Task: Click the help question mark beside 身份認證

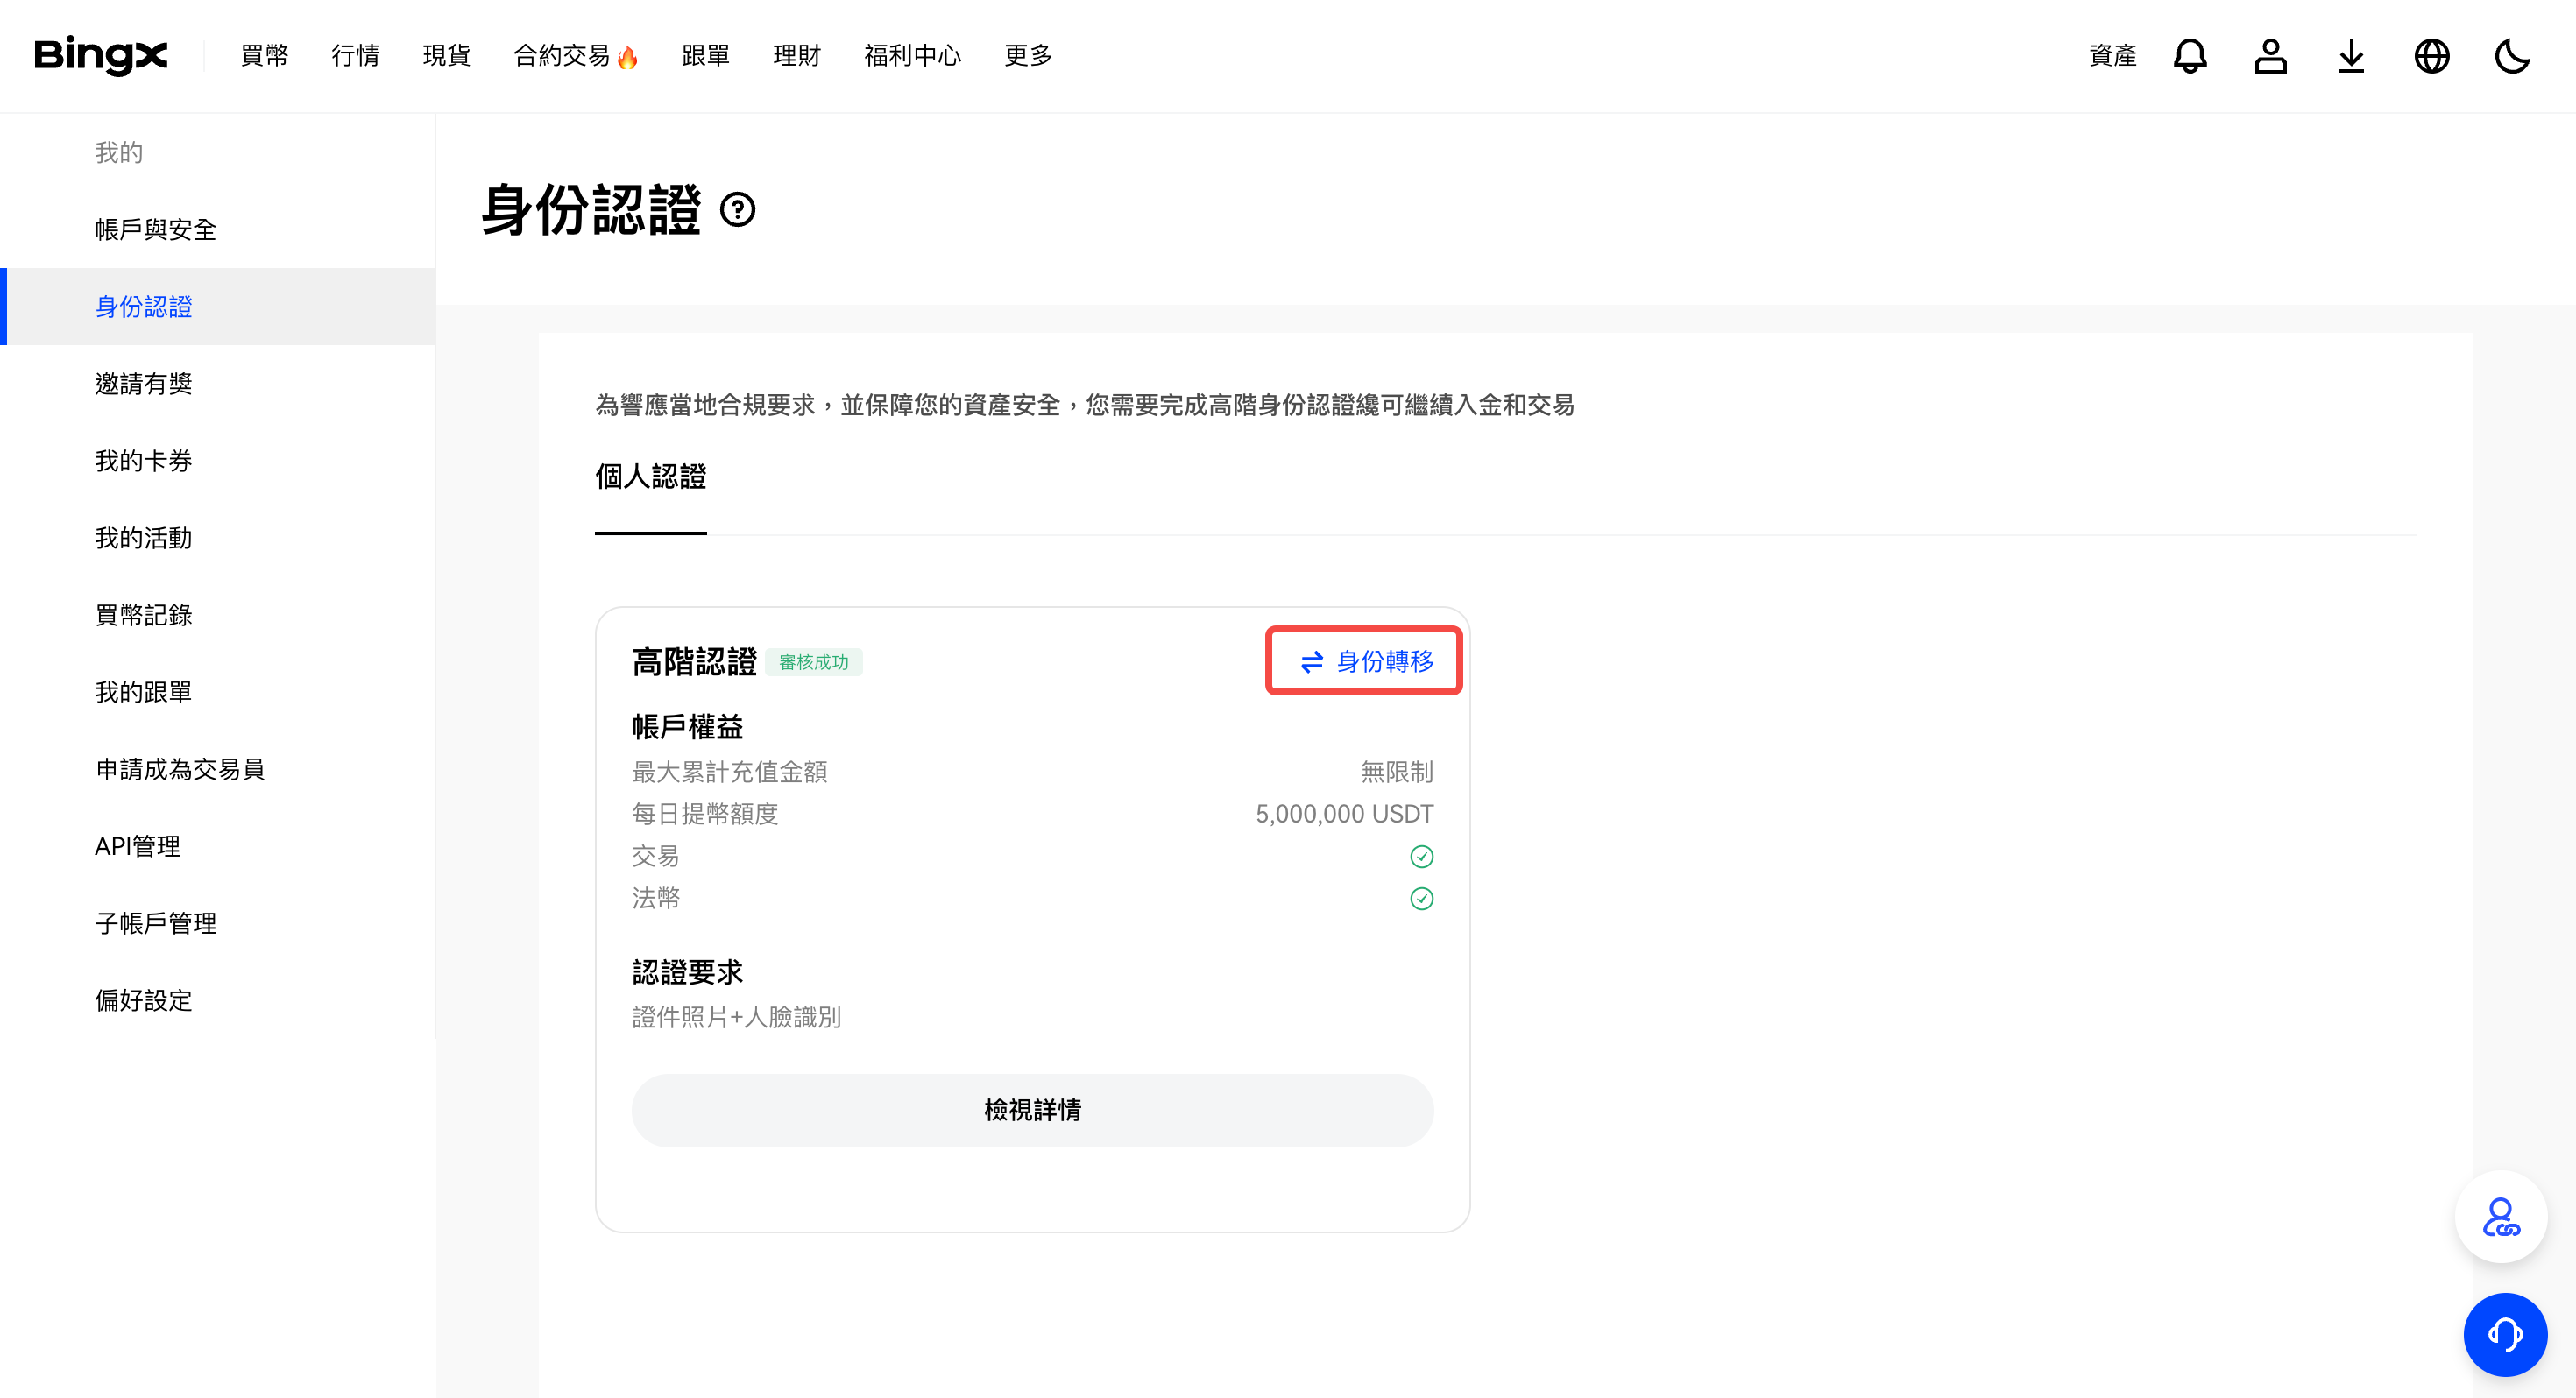Action: [x=738, y=210]
